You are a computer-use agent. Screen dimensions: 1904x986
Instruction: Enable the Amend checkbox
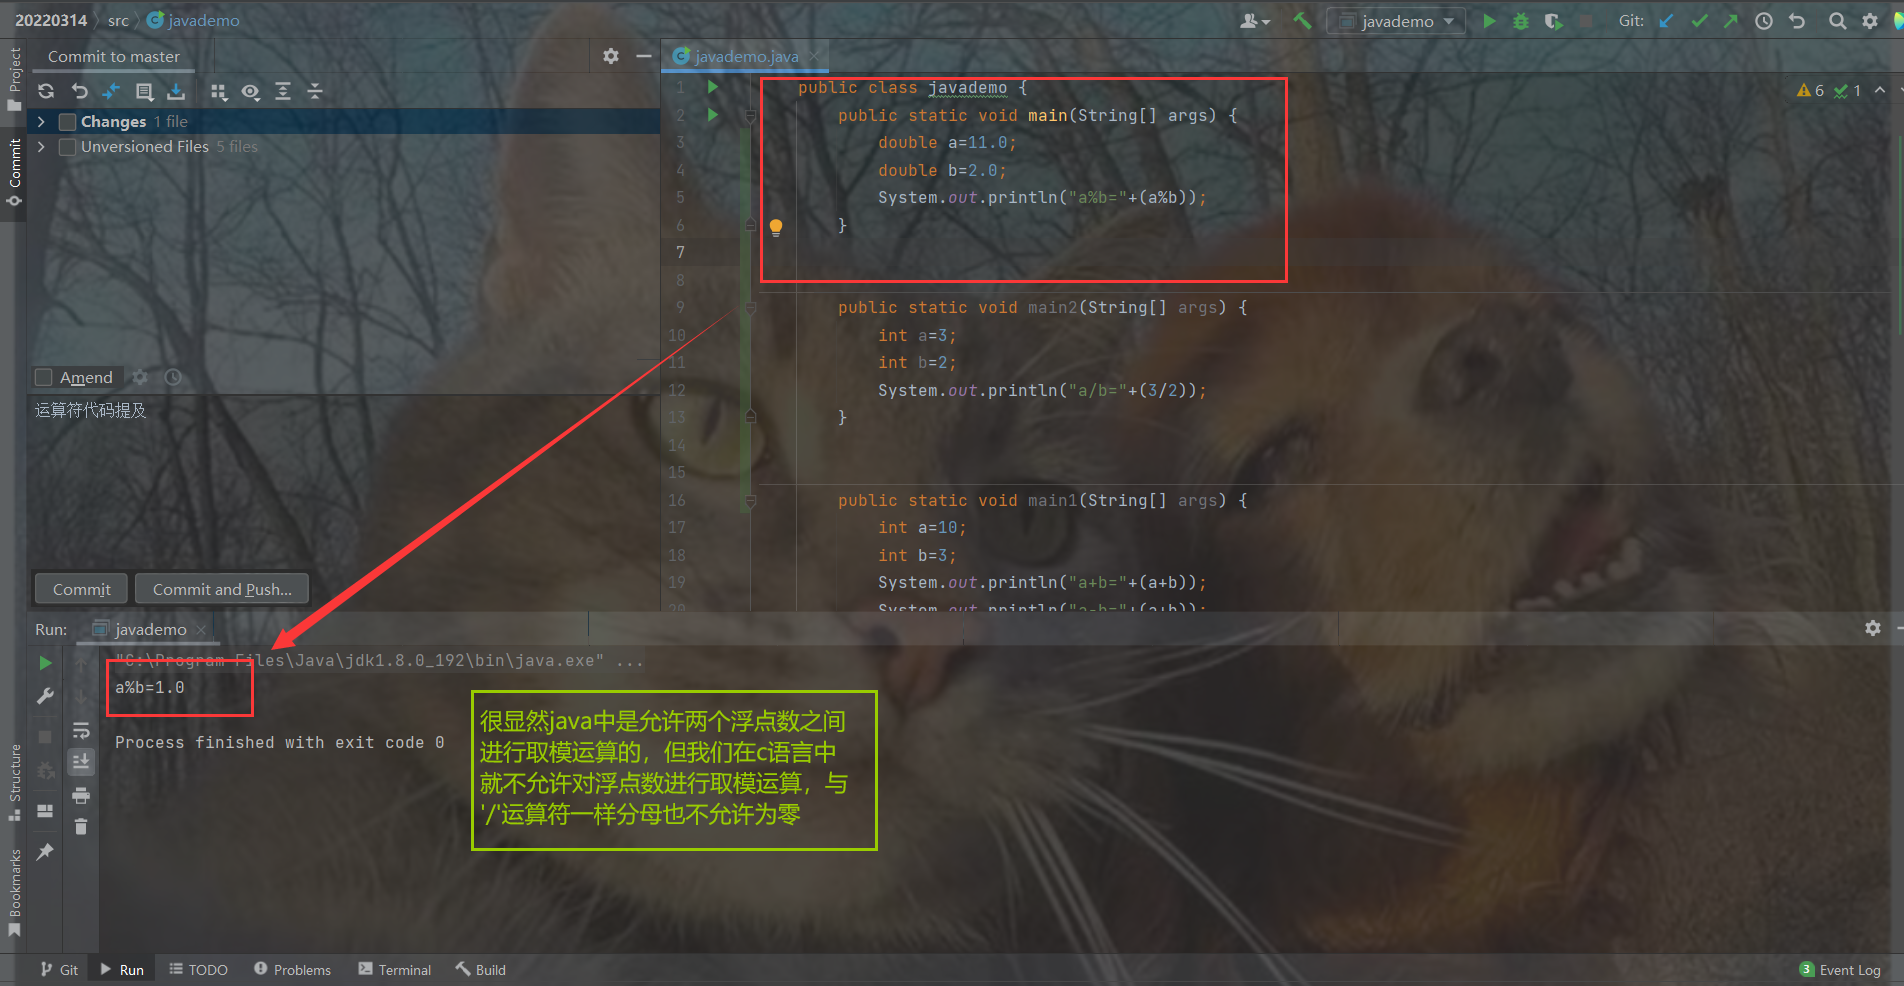click(x=44, y=377)
